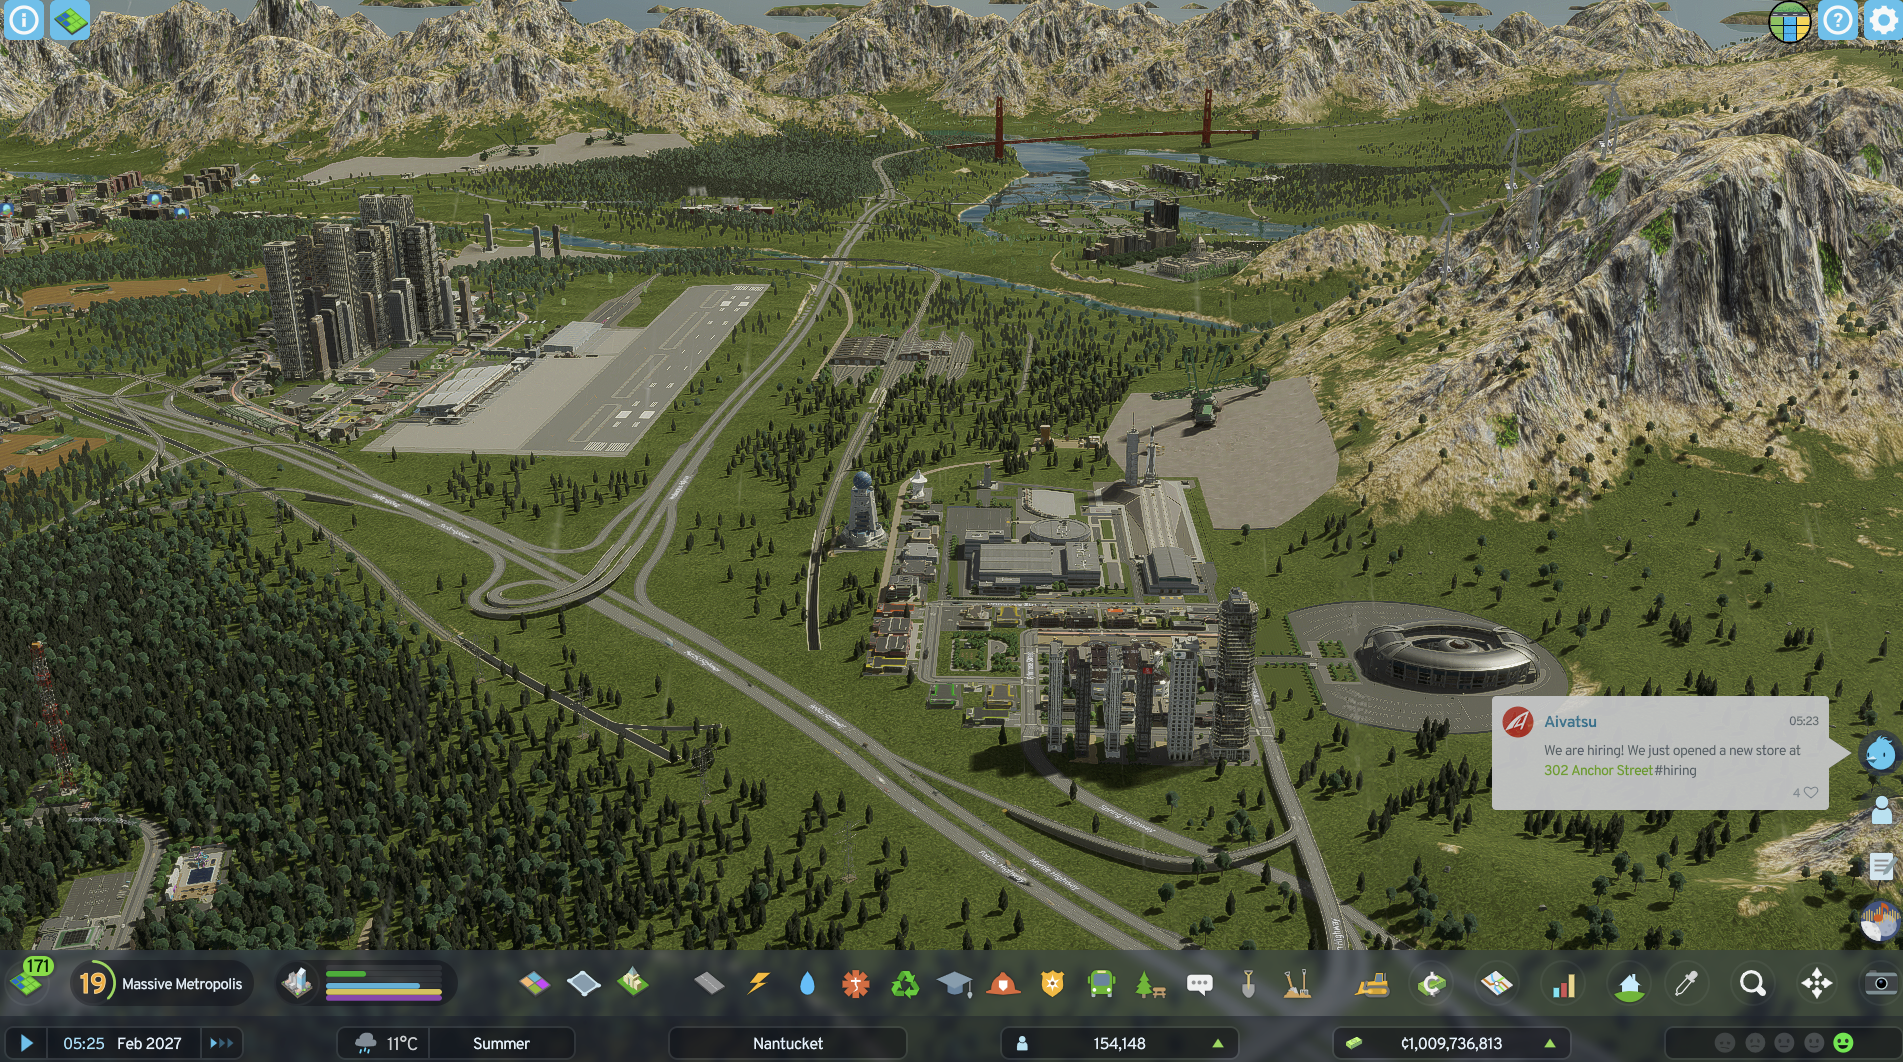Open the Zones tool menu
1903x1062 pixels.
(534, 984)
